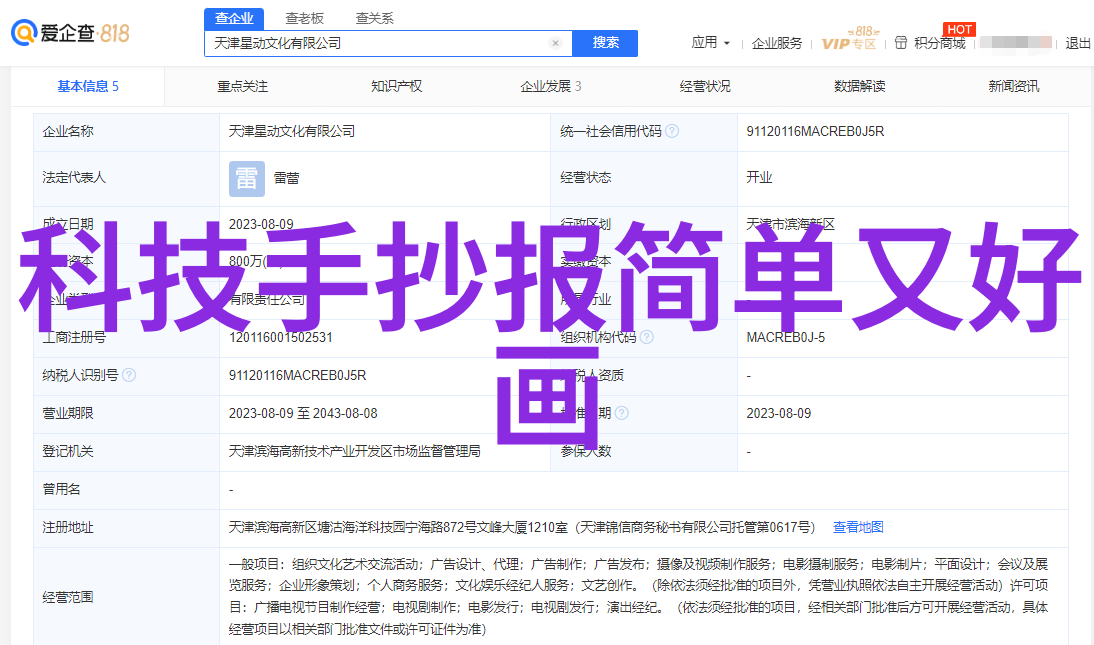Open the 经营状况 tab

click(x=705, y=87)
